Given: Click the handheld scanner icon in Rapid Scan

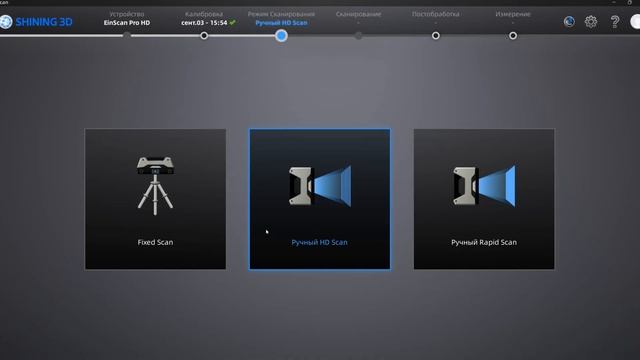Looking at the screenshot, I should point(484,186).
